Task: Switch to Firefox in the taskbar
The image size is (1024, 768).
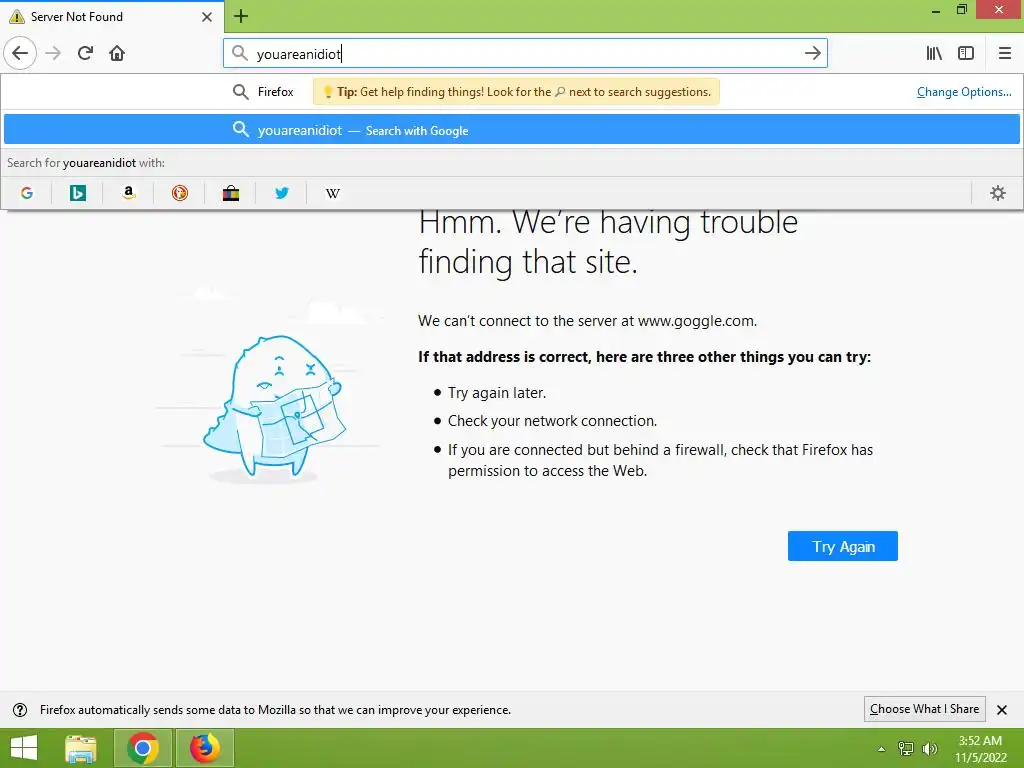Action: tap(204, 748)
